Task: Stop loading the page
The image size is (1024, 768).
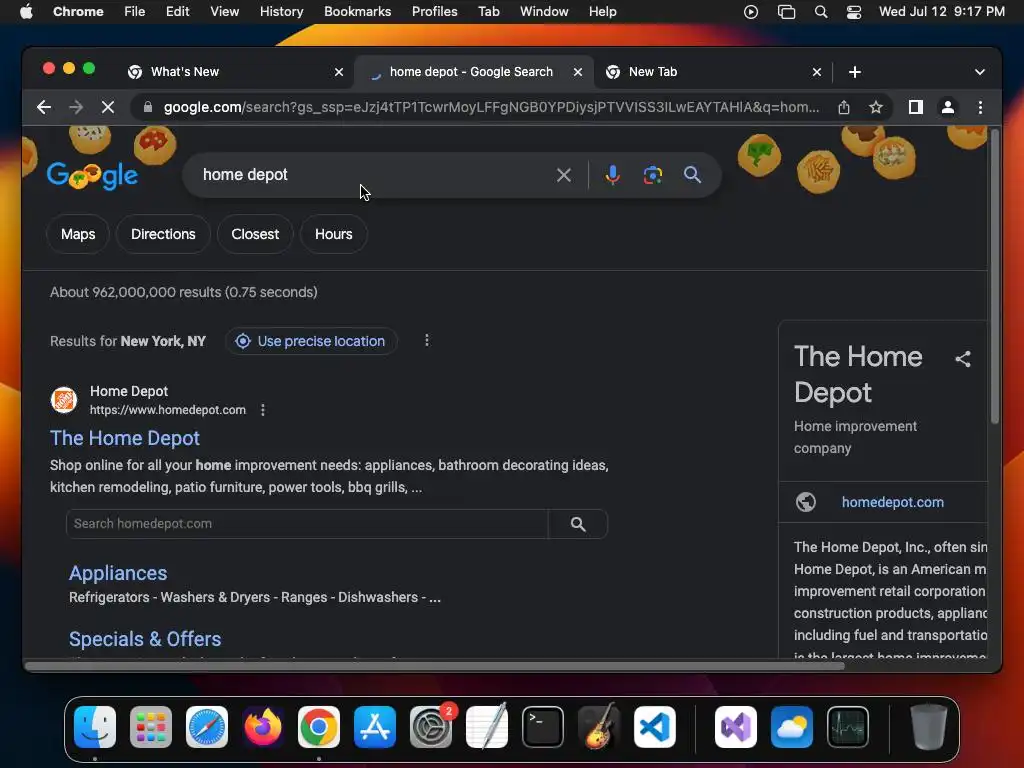Action: pyautogui.click(x=108, y=107)
